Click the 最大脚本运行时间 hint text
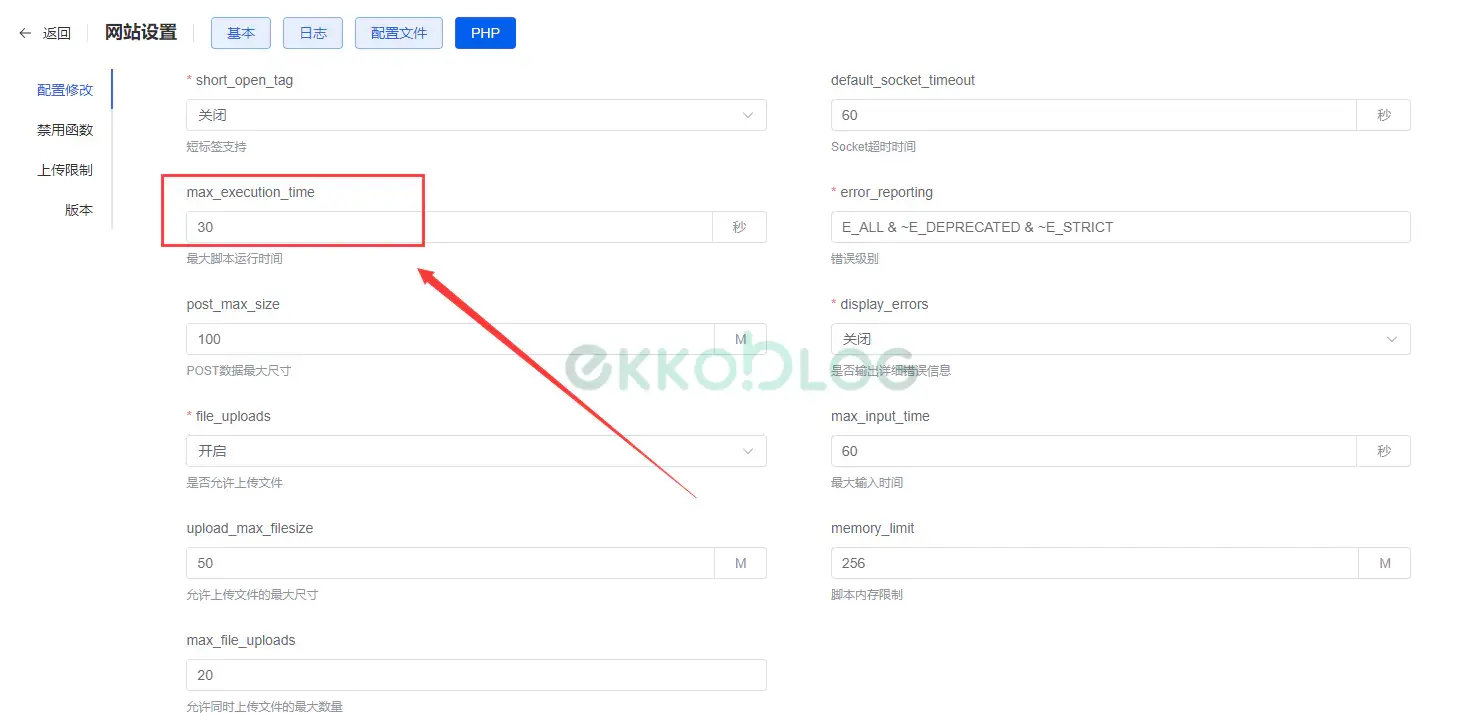The height and width of the screenshot is (713, 1460). pos(234,259)
